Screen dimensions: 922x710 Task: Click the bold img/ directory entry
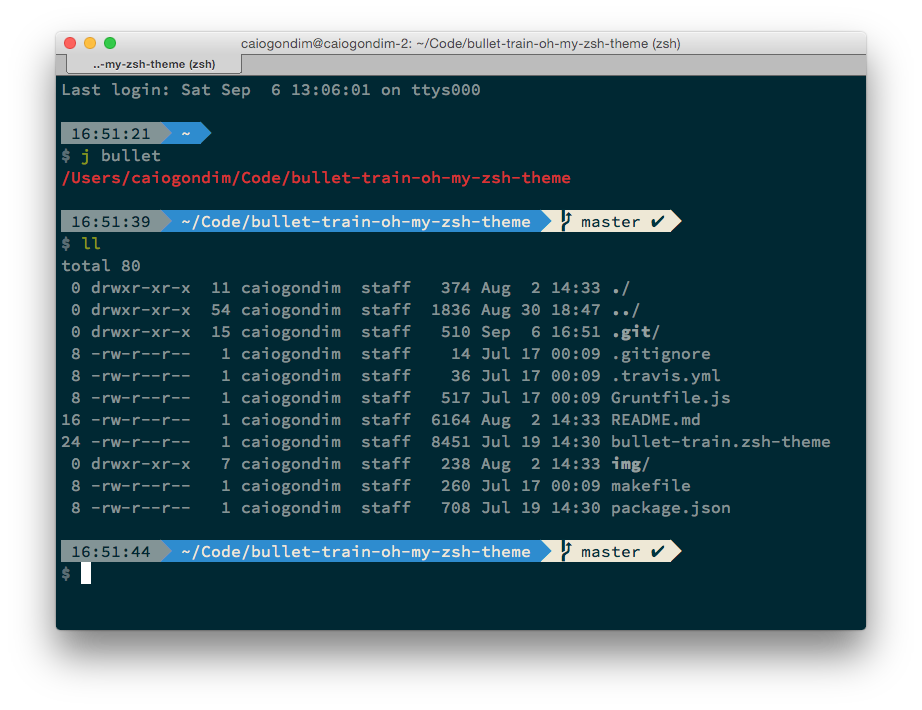[630, 464]
